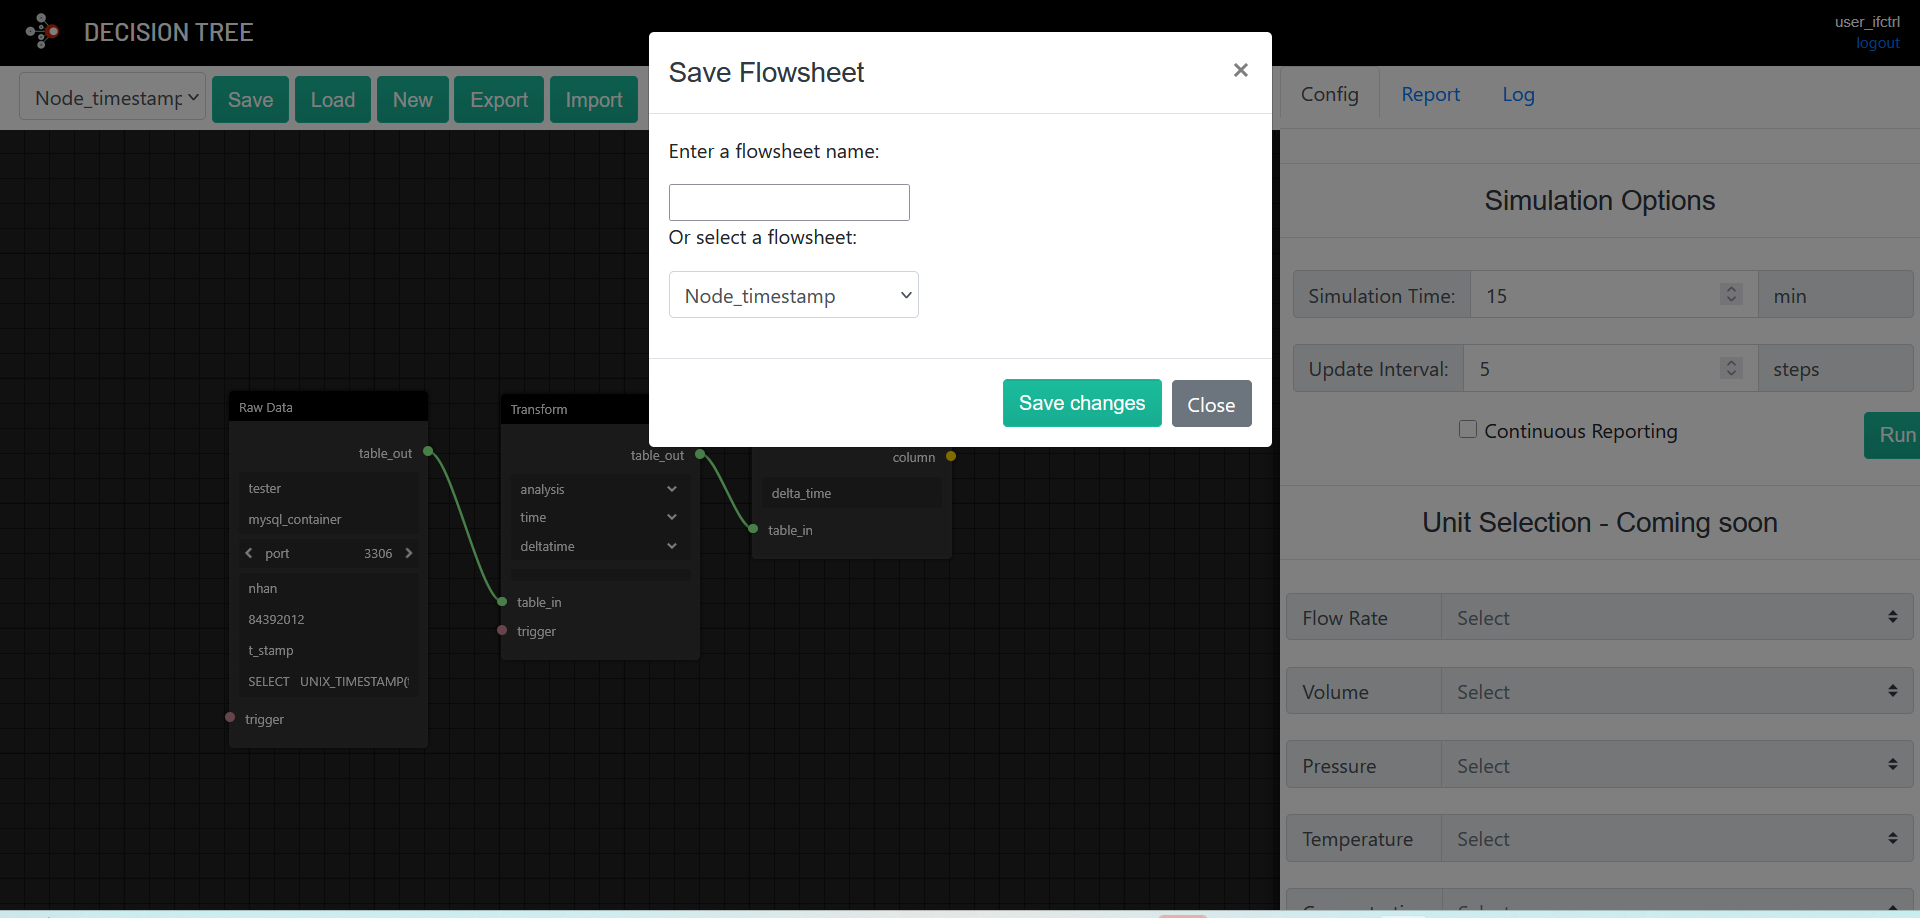Image resolution: width=1920 pixels, height=918 pixels.
Task: Click the Save changes button
Action: pos(1082,403)
